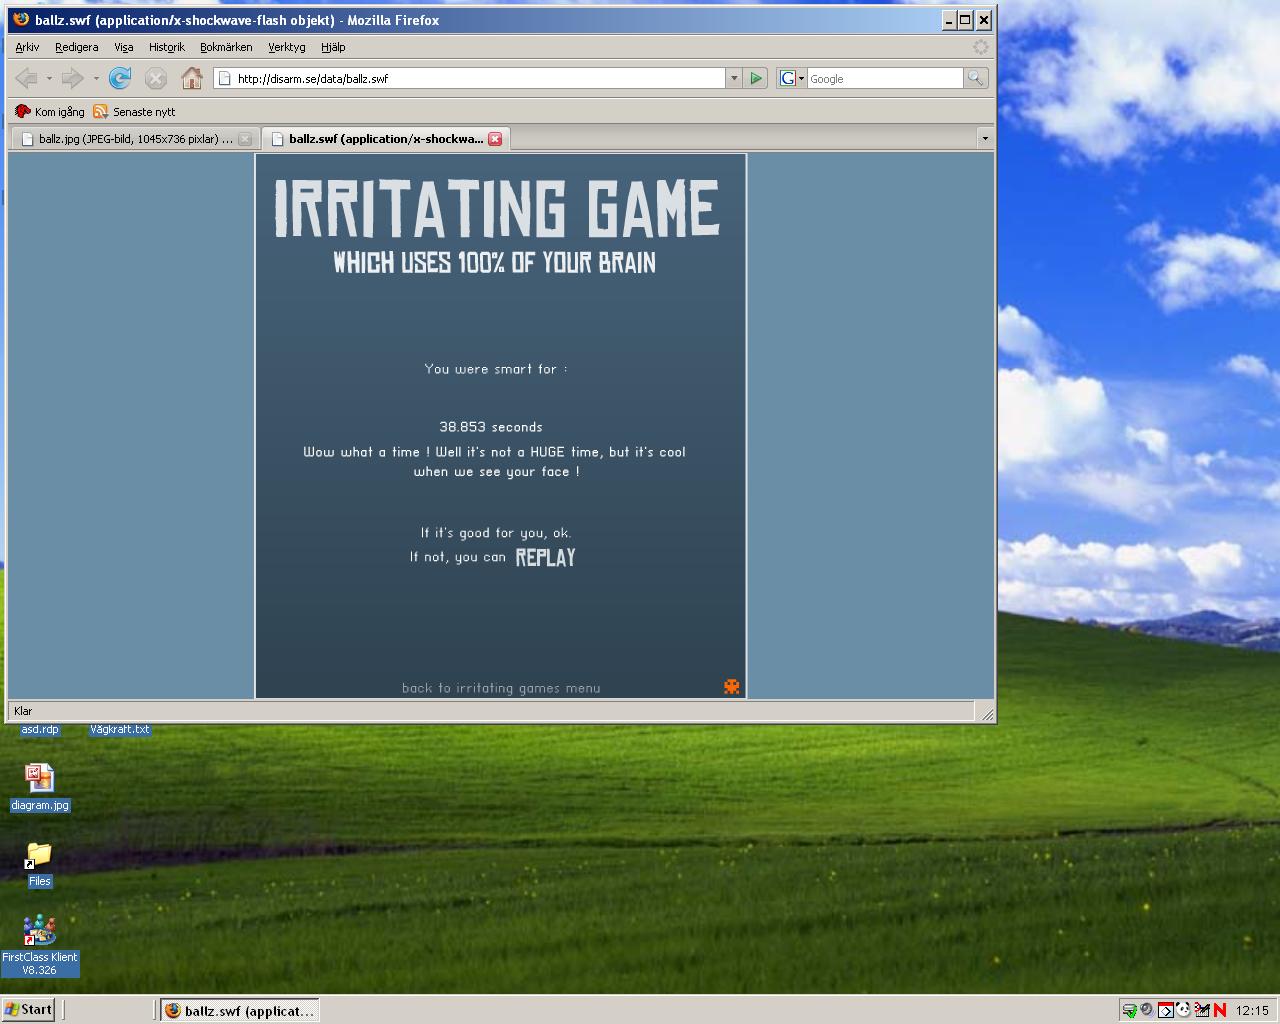Click the green Go arrow button
1280x1024 pixels.
pyautogui.click(x=756, y=78)
